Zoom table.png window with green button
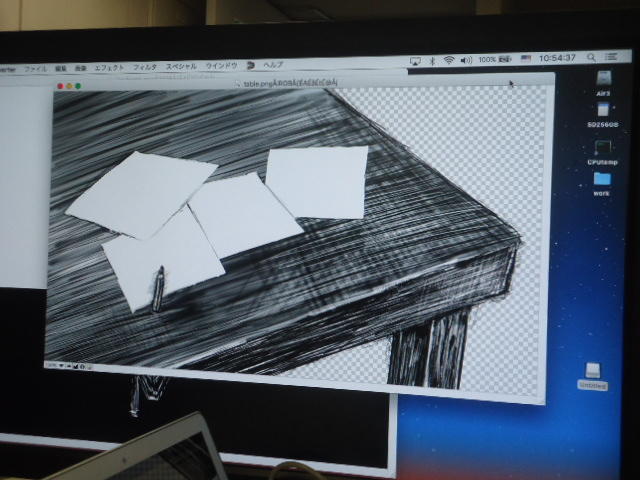 point(78,86)
